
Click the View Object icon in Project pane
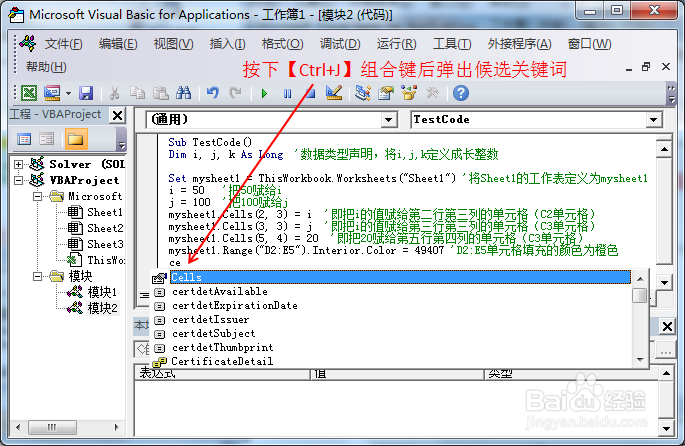click(x=46, y=139)
